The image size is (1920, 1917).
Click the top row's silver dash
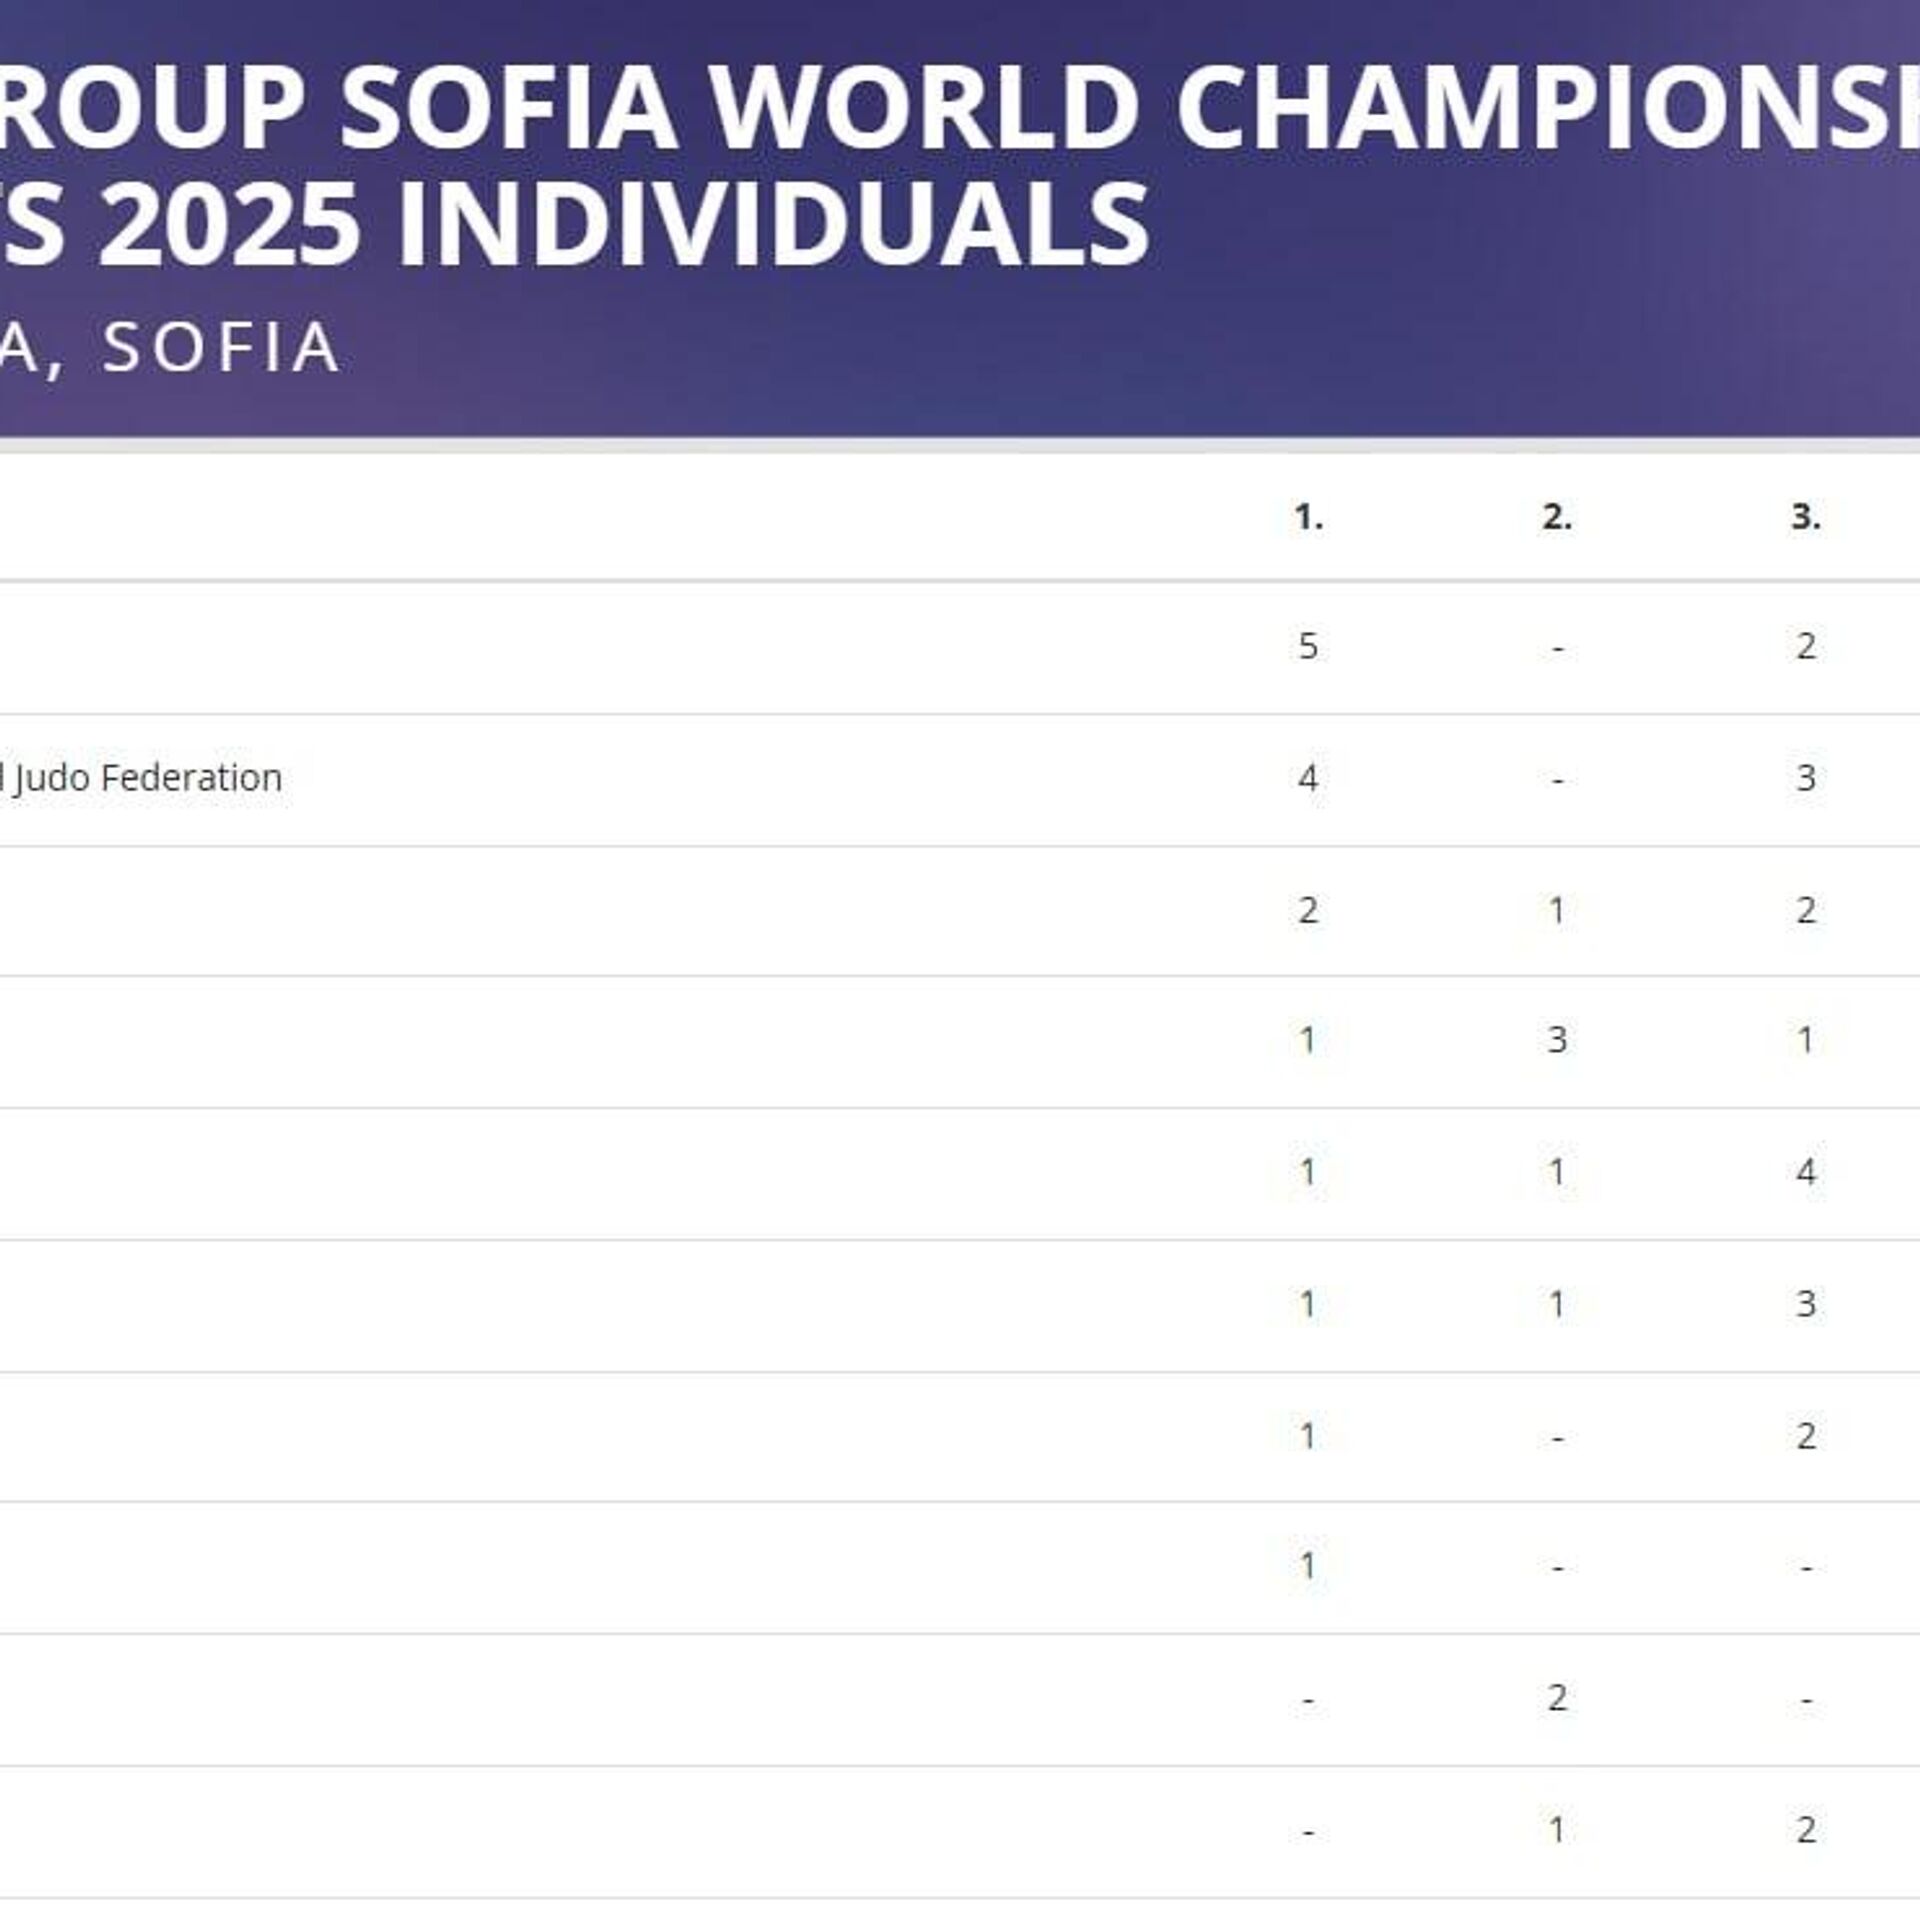(x=1557, y=648)
